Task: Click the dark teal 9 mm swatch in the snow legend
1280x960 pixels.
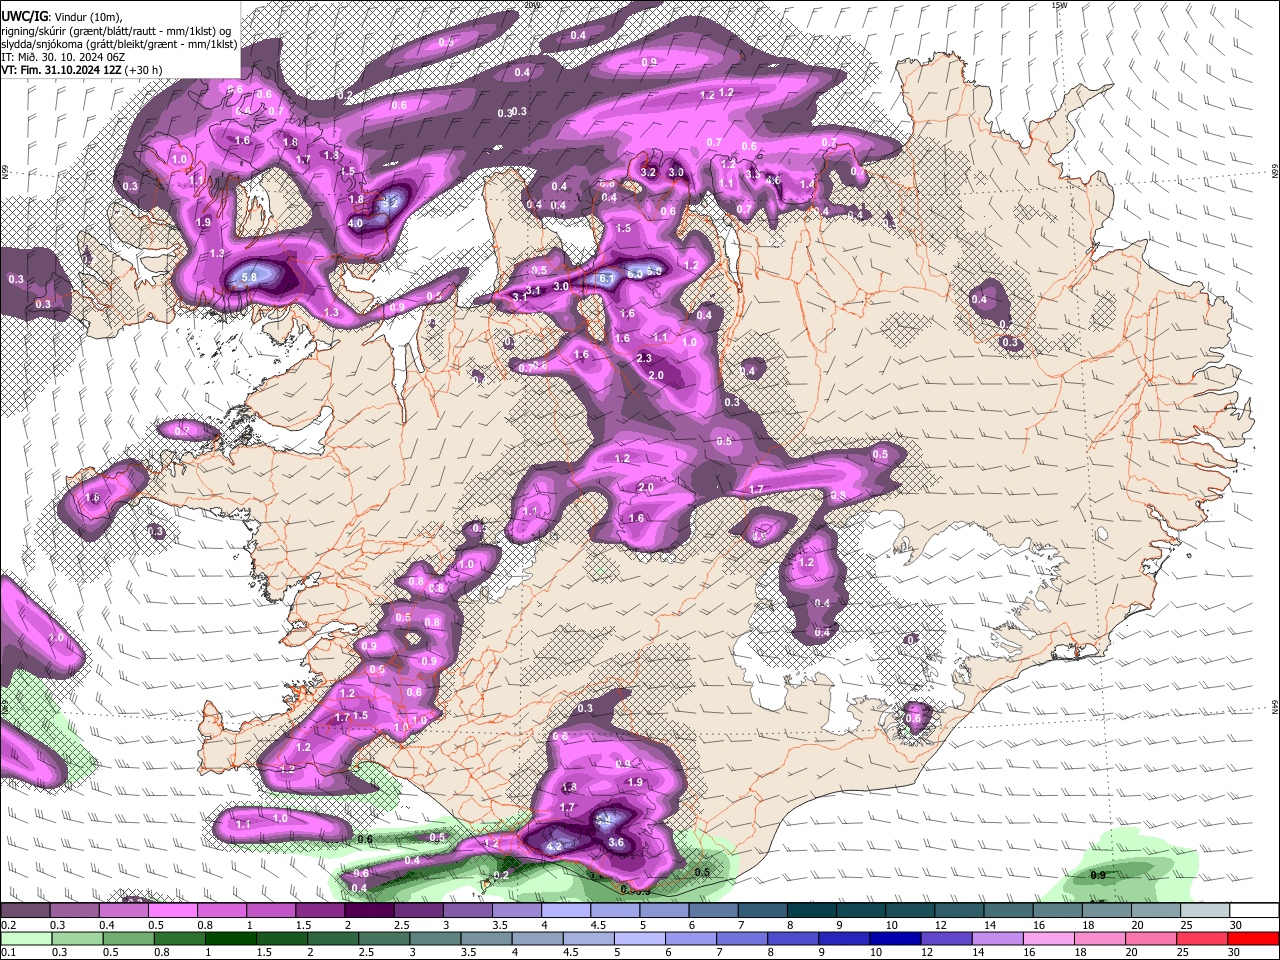Action: pos(861,910)
